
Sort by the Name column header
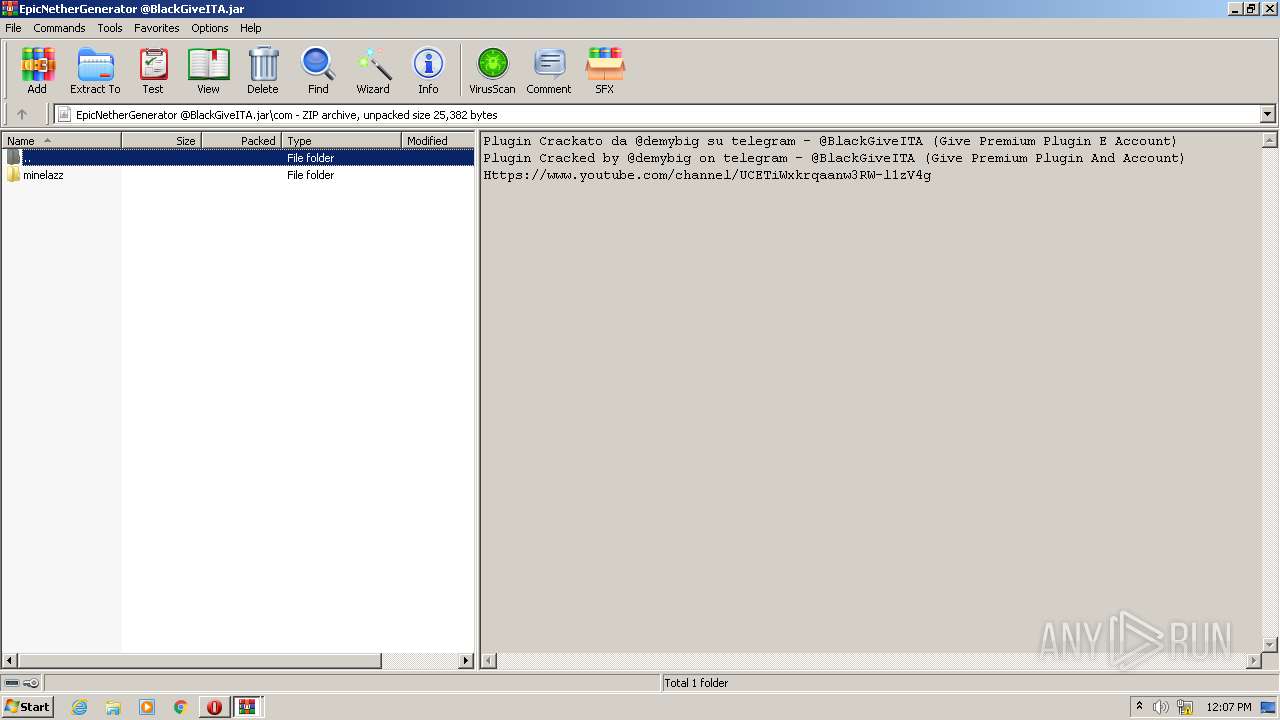click(61, 141)
